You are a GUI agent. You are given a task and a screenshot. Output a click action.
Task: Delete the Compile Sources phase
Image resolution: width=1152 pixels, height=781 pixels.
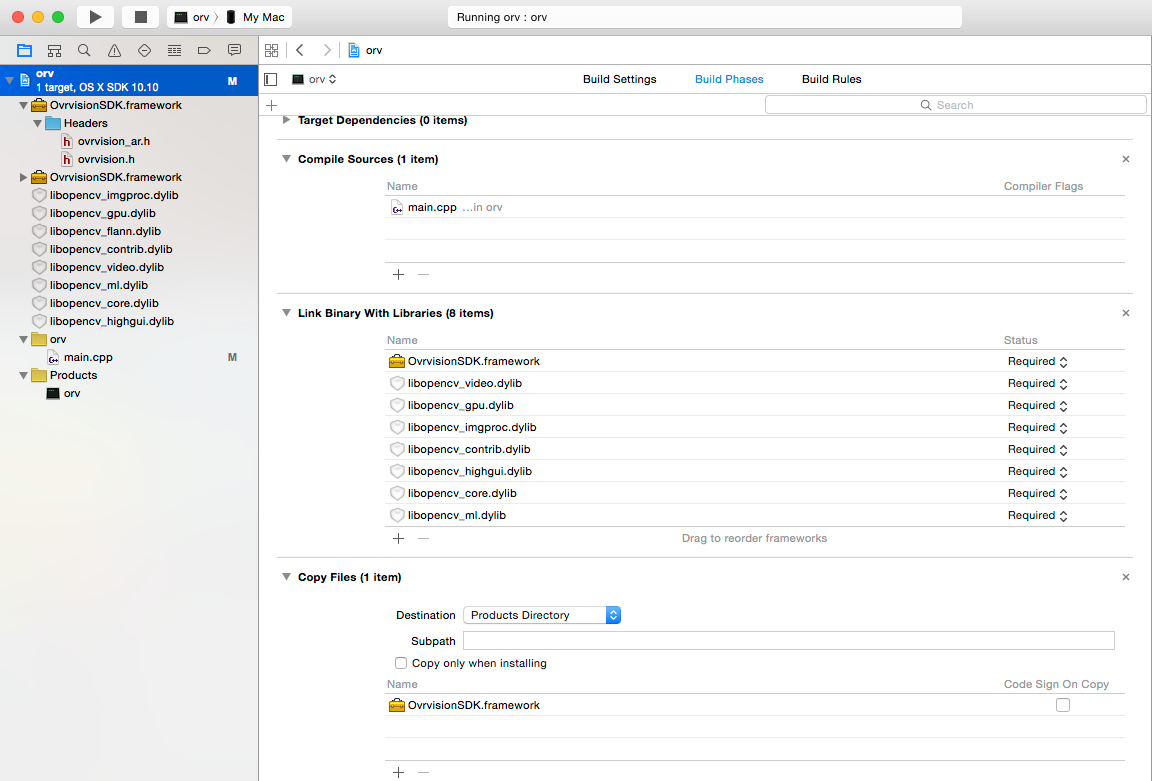click(1126, 159)
